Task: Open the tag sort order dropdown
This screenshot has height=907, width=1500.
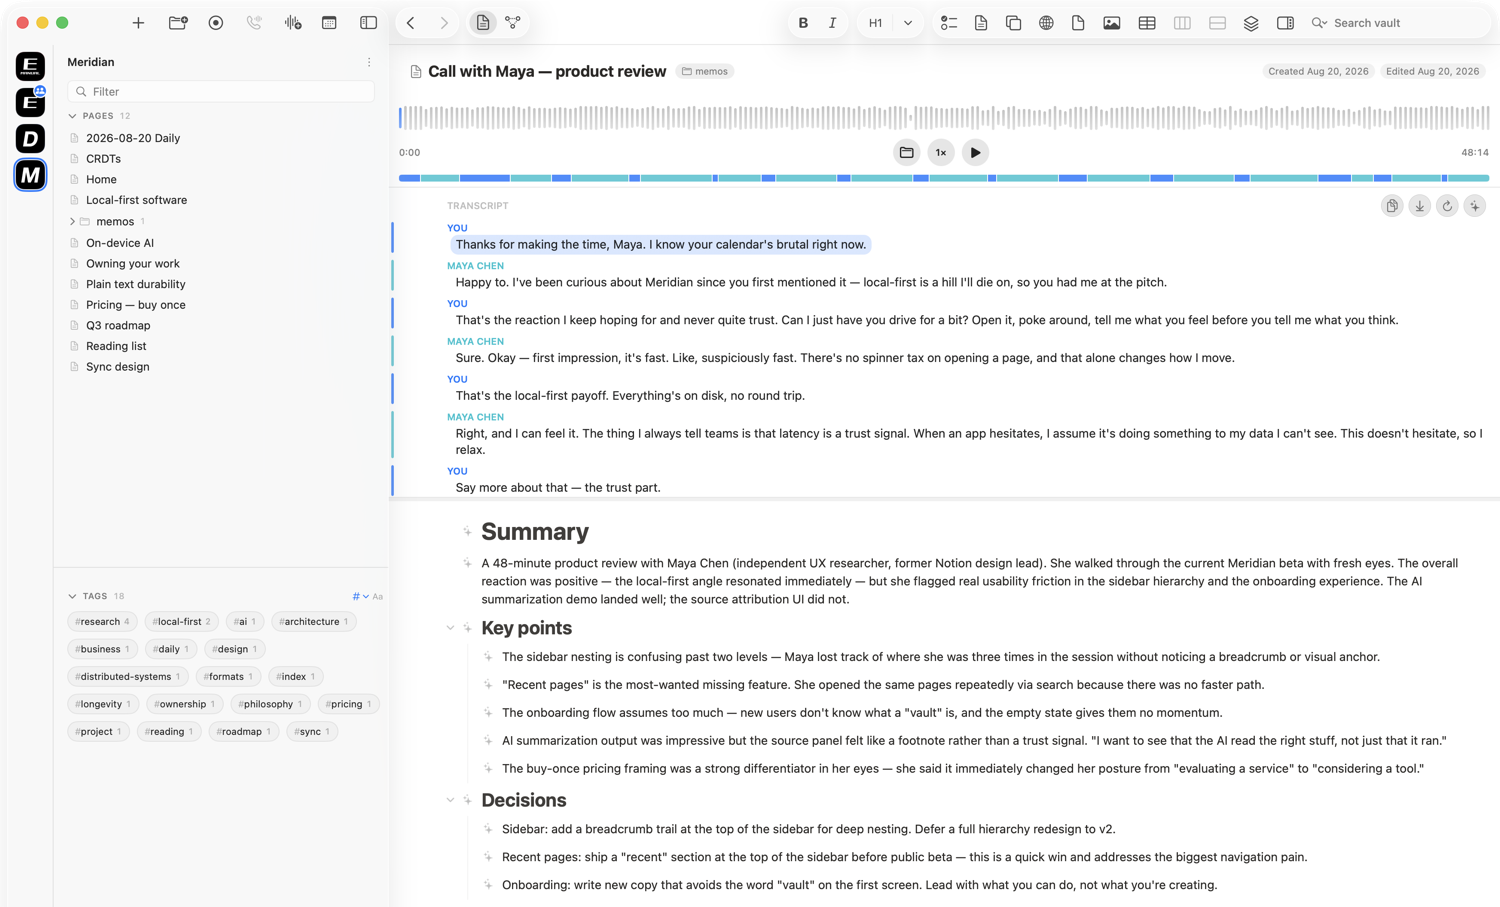Action: pos(361,596)
